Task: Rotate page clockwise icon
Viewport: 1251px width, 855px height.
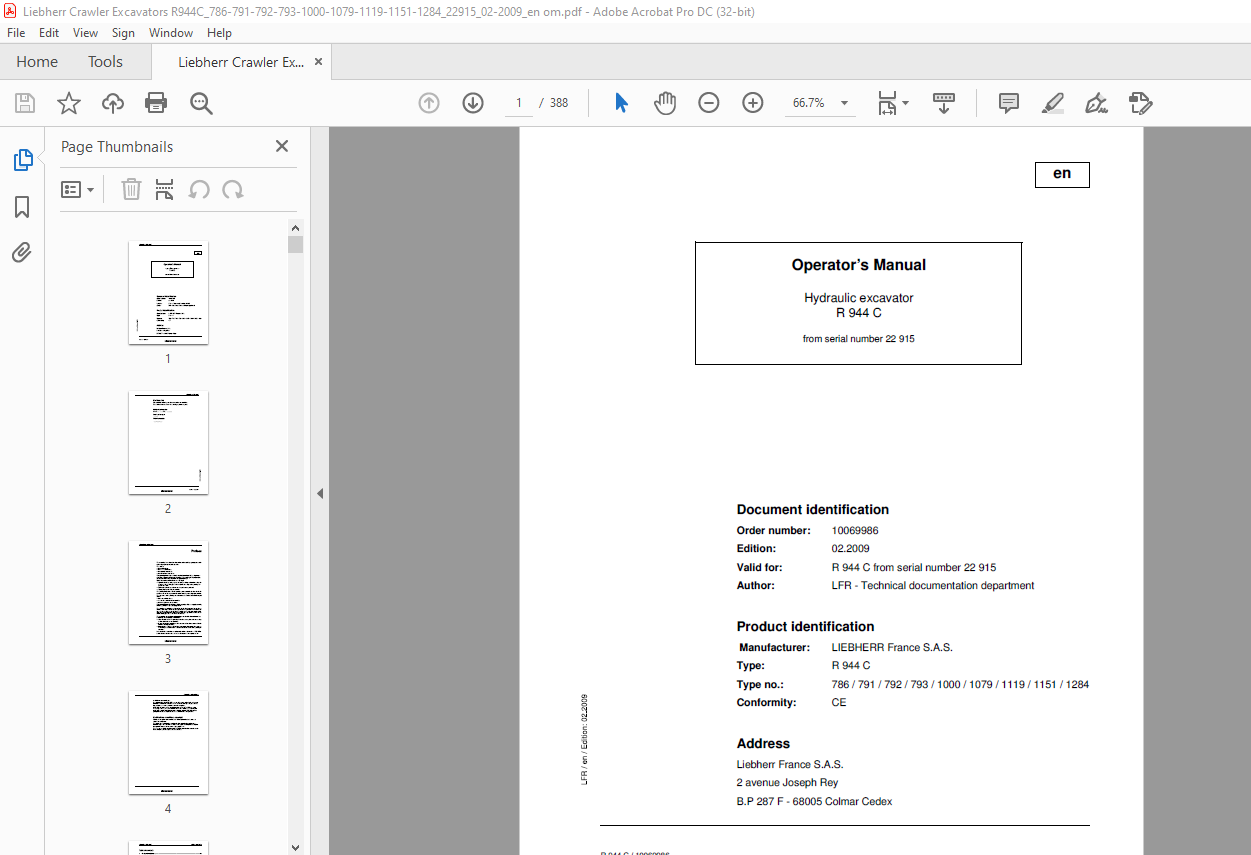Action: click(233, 189)
